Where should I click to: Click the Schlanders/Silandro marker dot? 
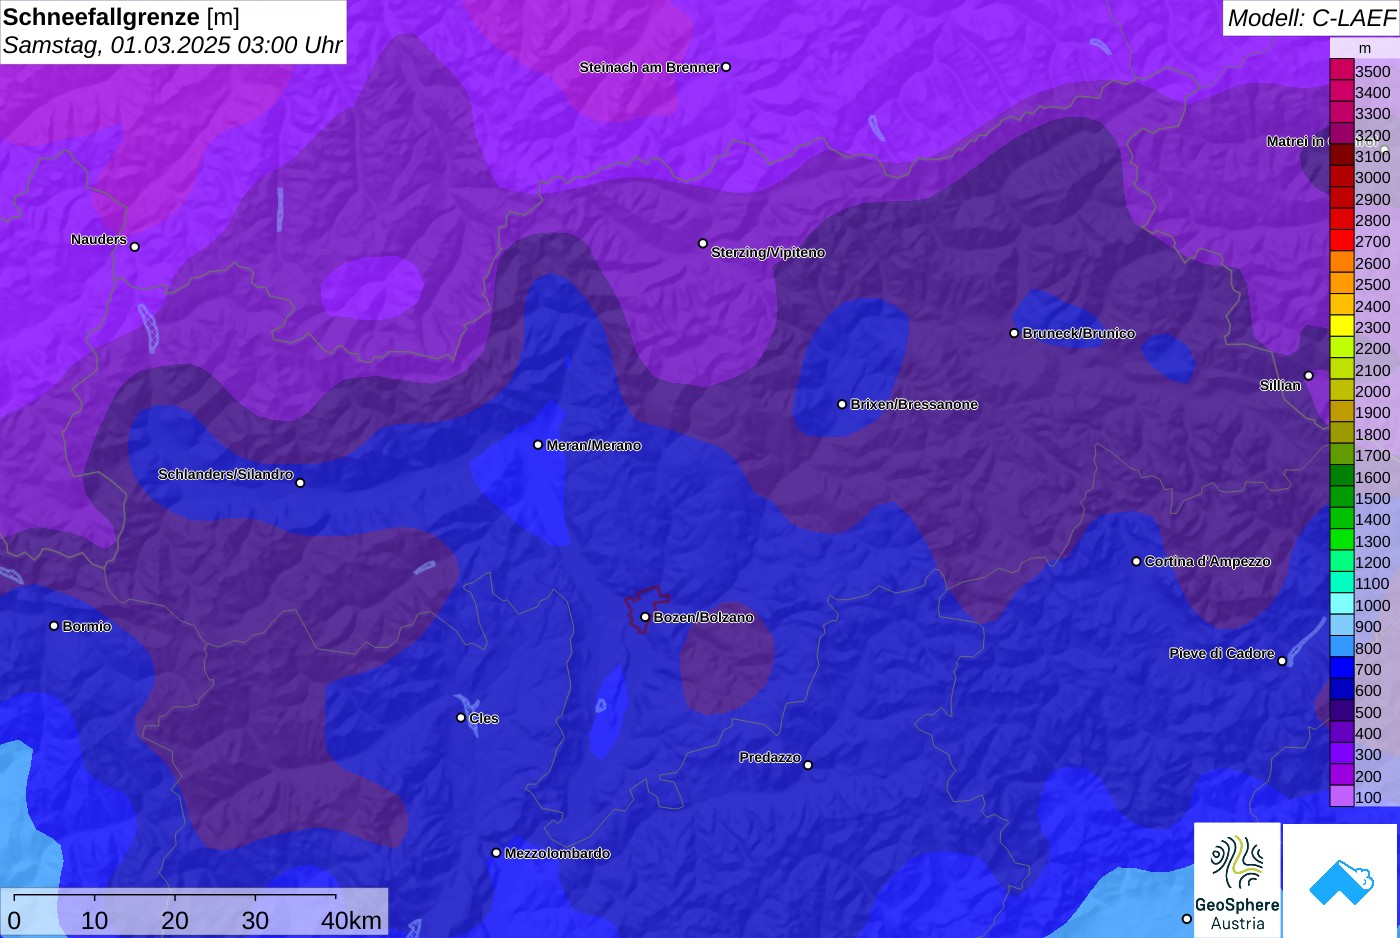pyautogui.click(x=300, y=483)
